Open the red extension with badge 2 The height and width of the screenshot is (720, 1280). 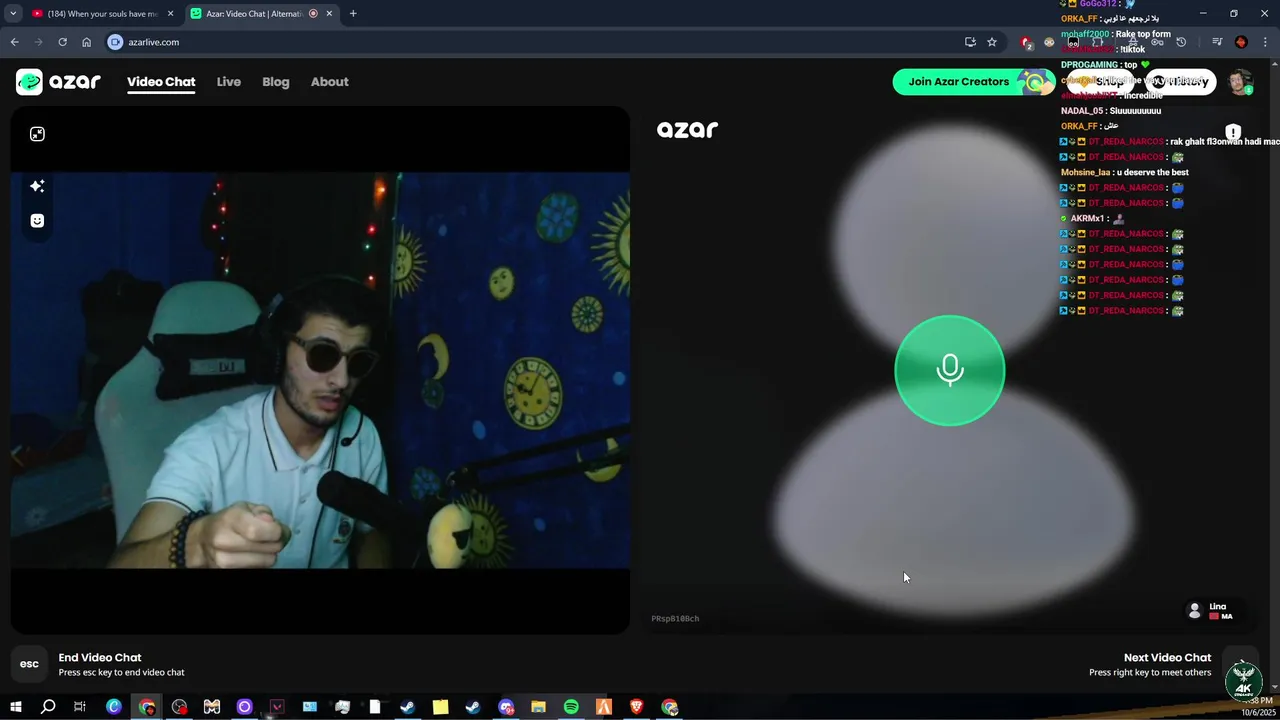pyautogui.click(x=1026, y=42)
